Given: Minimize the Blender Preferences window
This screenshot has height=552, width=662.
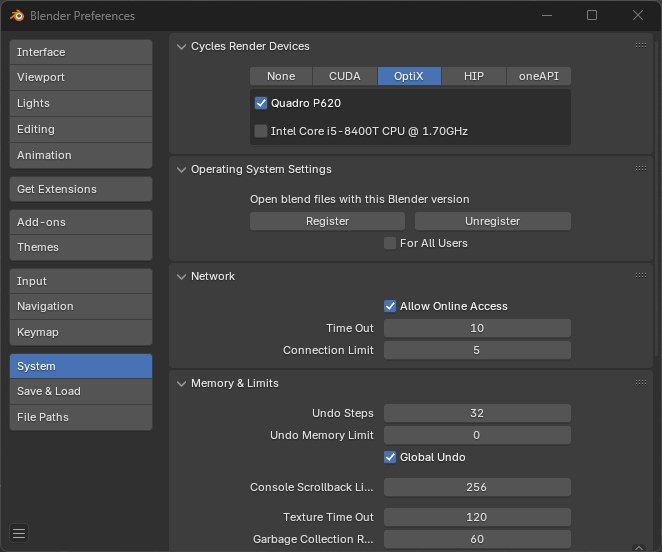Looking at the screenshot, I should [547, 15].
